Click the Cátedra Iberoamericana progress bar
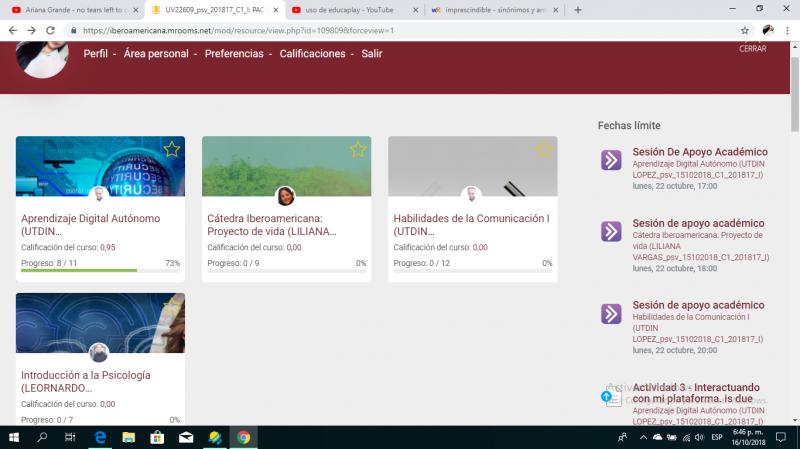The width and height of the screenshot is (800, 449). pyautogui.click(x=287, y=270)
